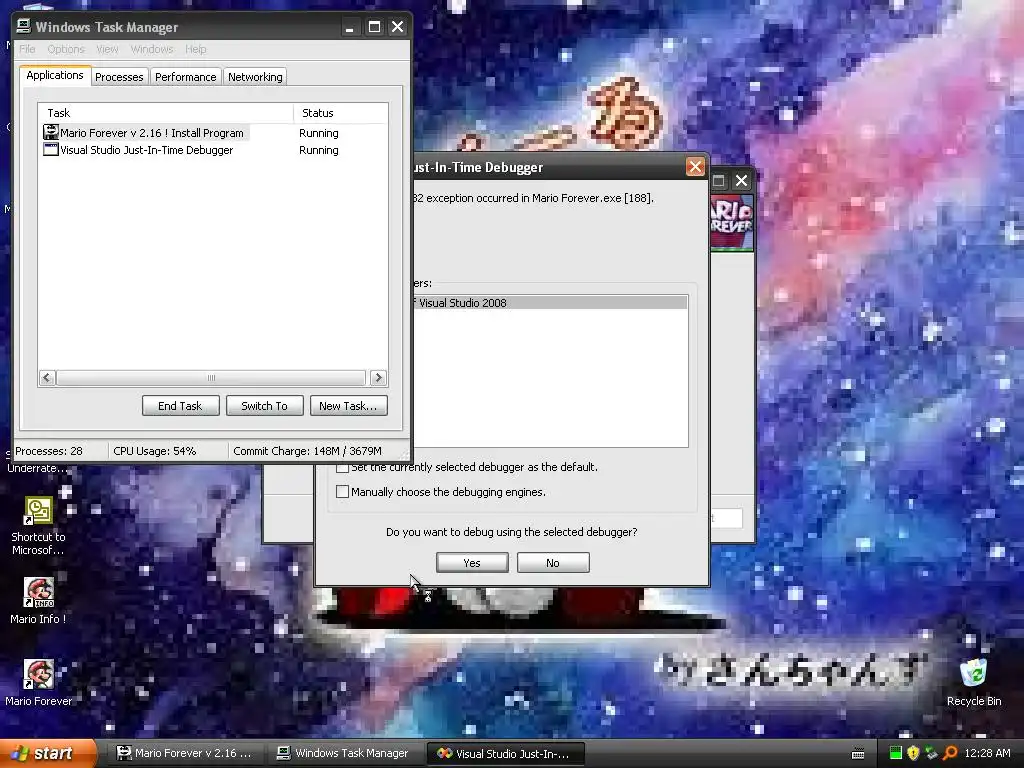
Task: Maximize the Mario Forever installer window
Action: [718, 181]
